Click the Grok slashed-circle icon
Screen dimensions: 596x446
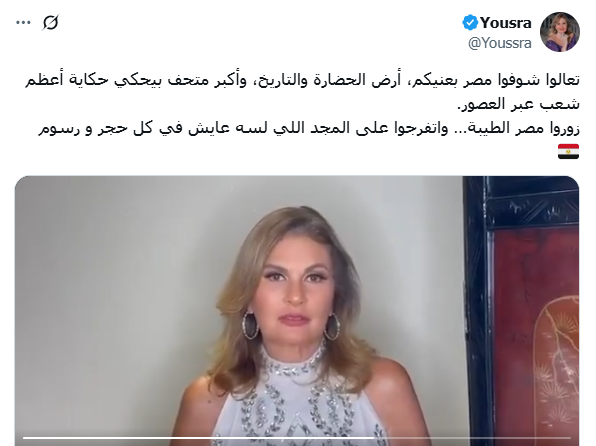pyautogui.click(x=51, y=22)
